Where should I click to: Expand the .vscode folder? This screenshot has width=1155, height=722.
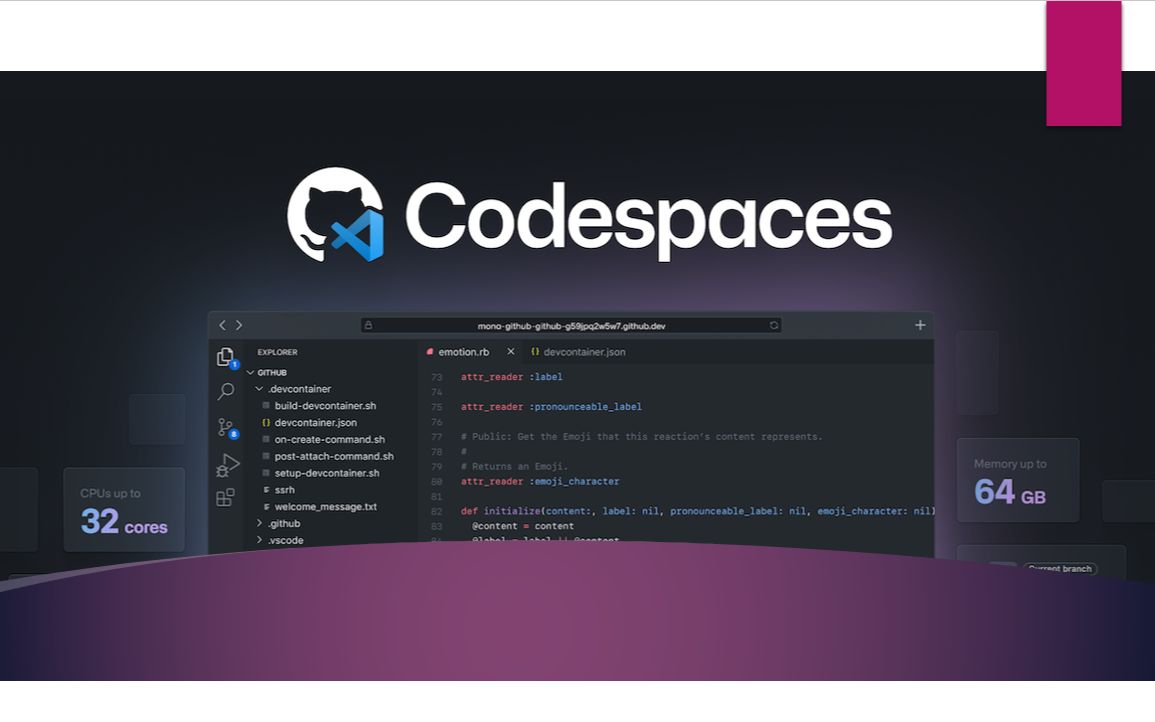[259, 540]
